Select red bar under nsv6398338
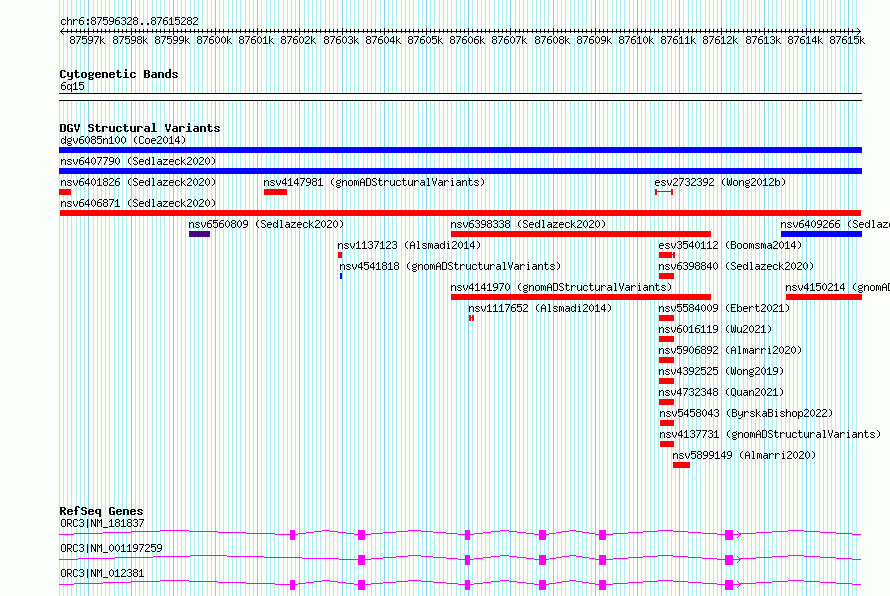Viewport: 890px width, 596px height. coord(581,234)
